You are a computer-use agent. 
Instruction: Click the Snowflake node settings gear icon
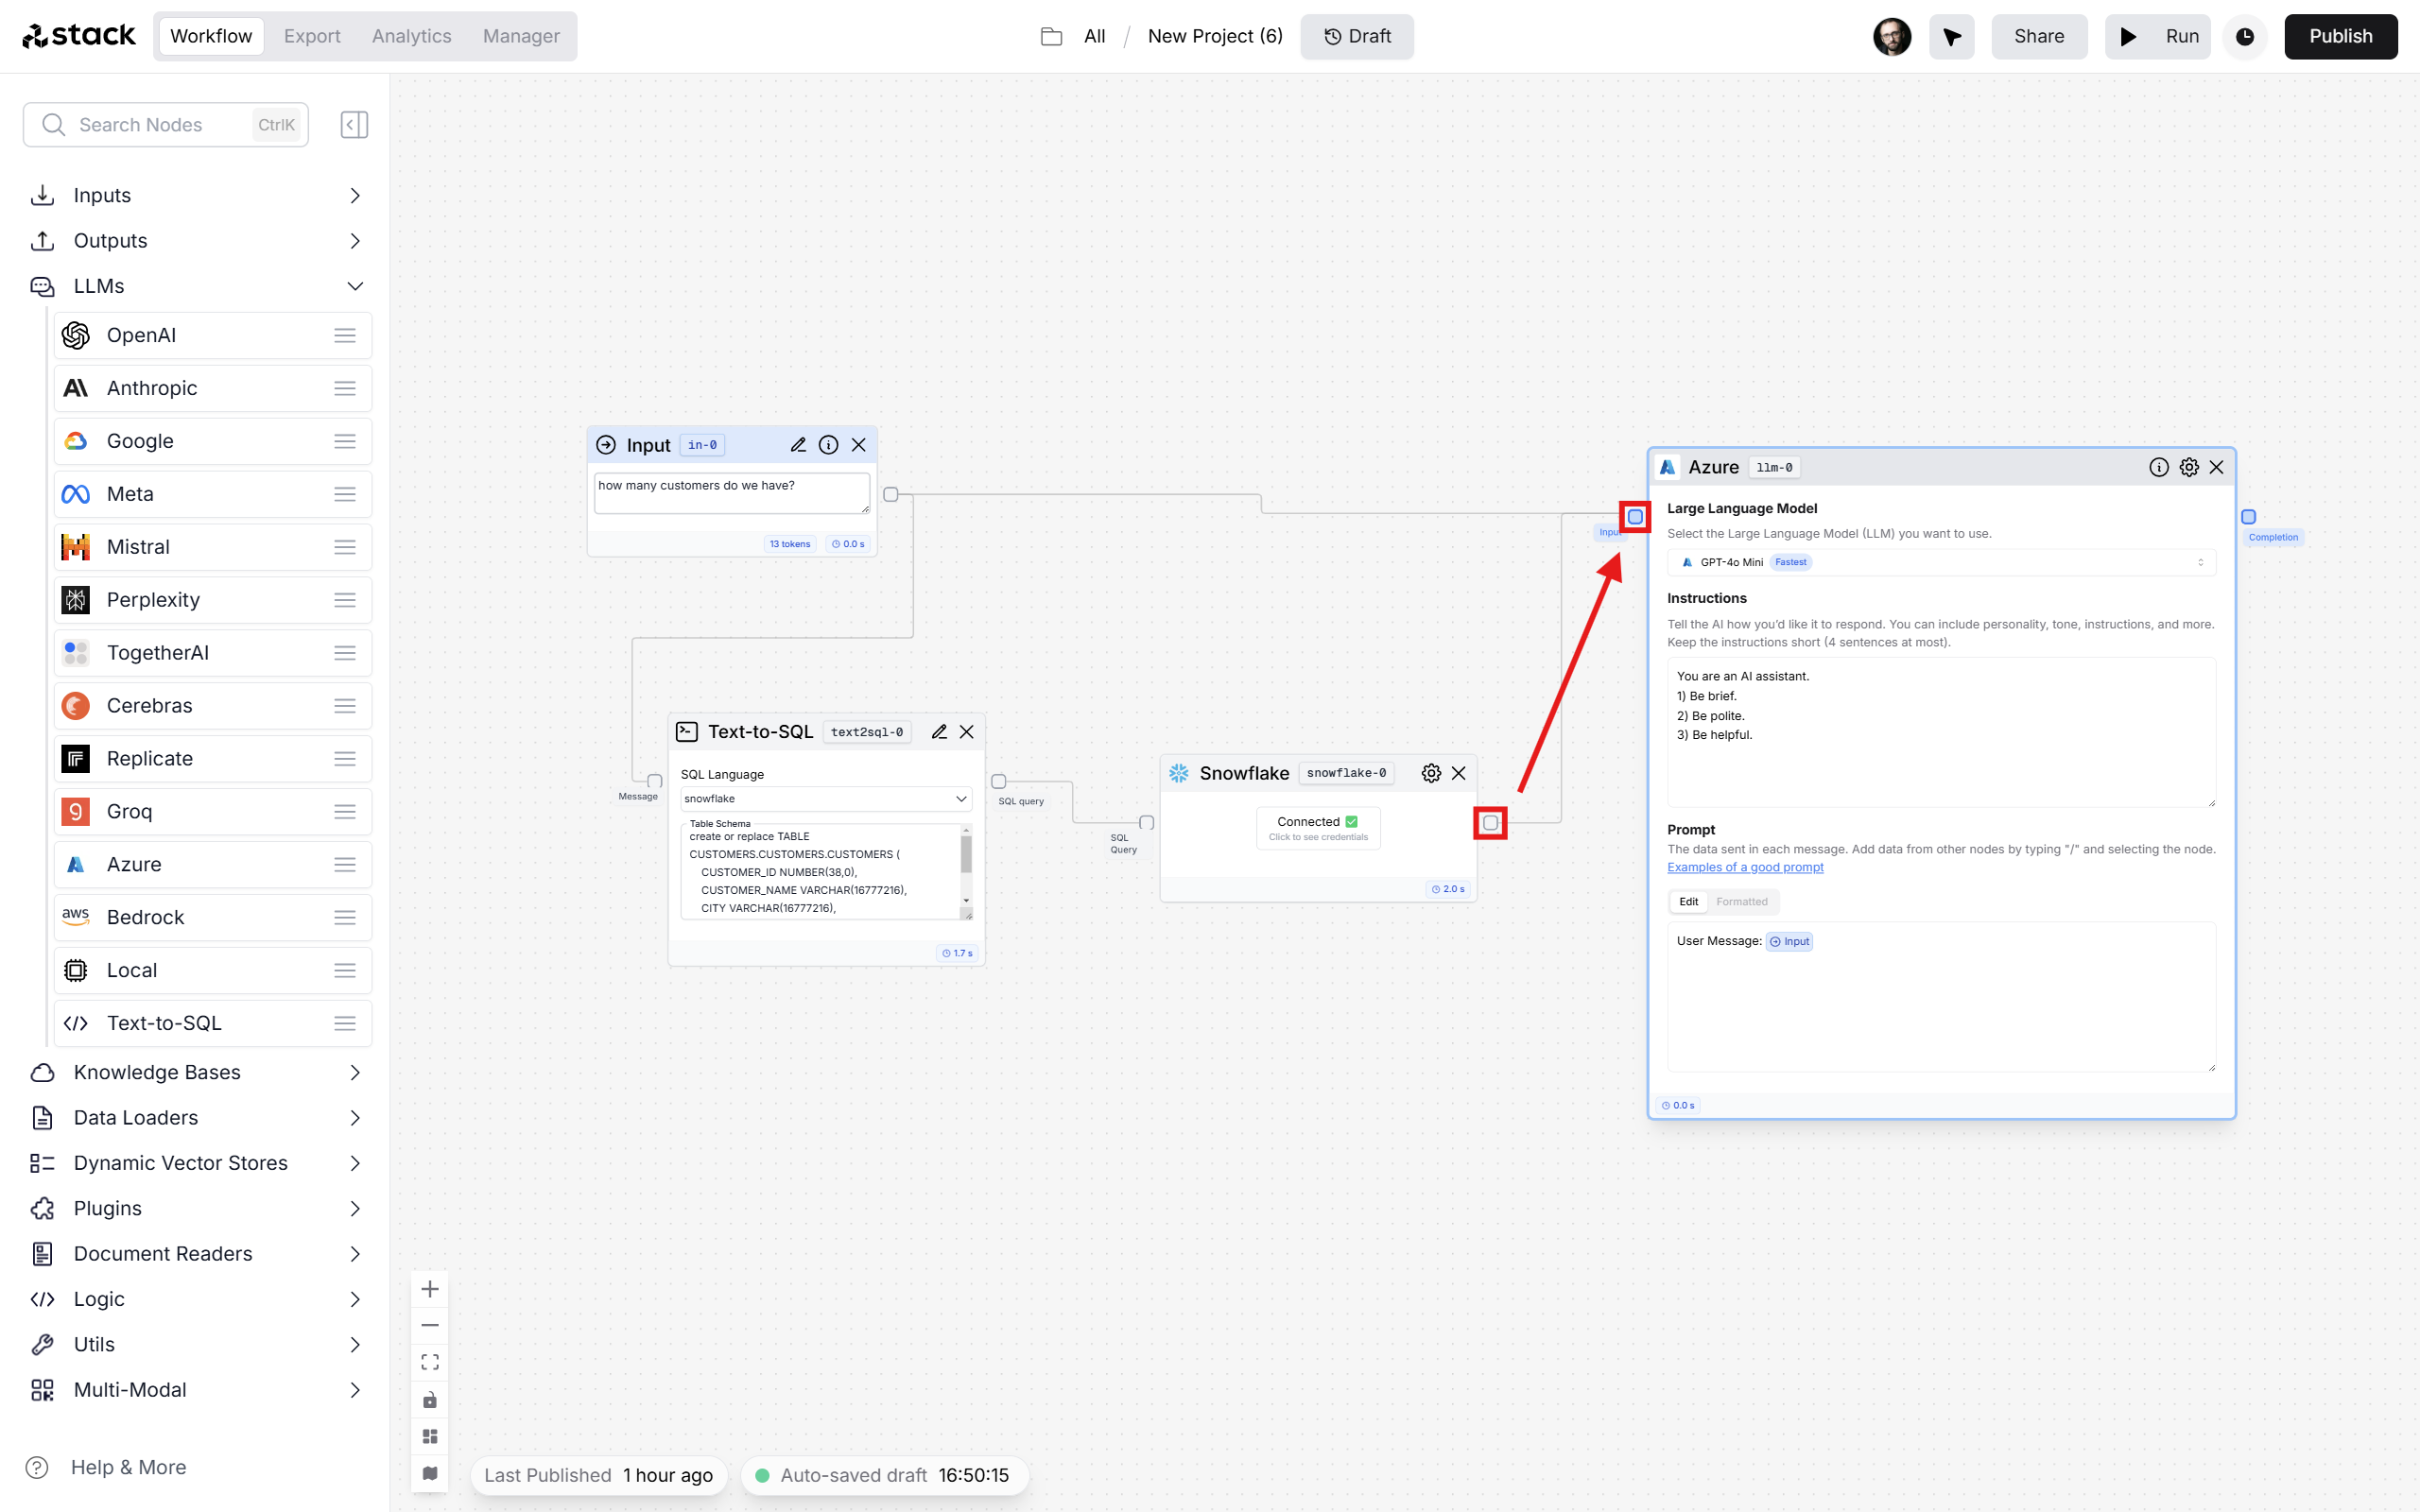[x=1428, y=773]
